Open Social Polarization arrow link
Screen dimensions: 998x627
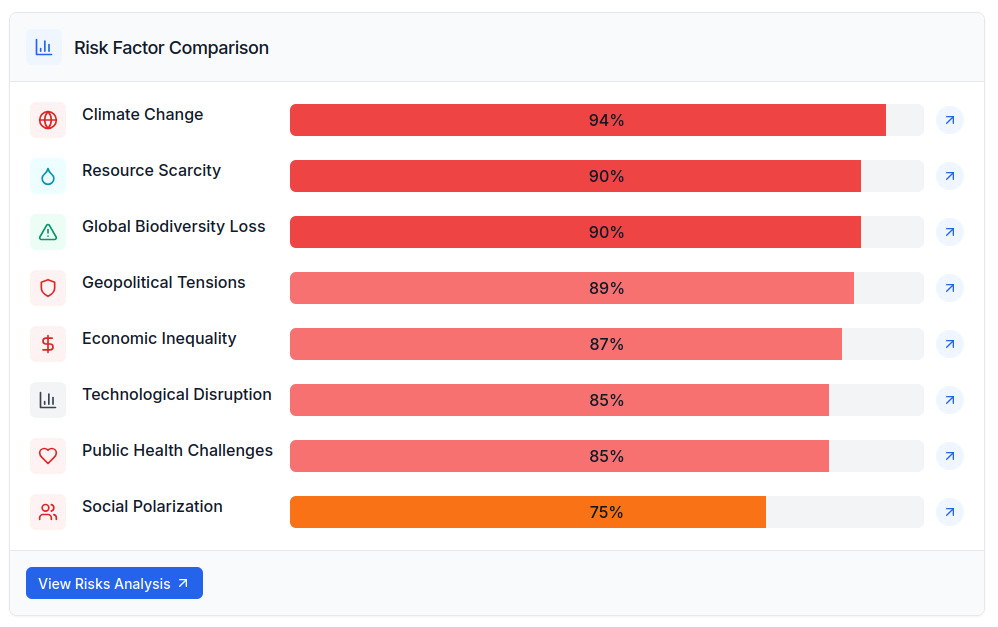tap(950, 512)
